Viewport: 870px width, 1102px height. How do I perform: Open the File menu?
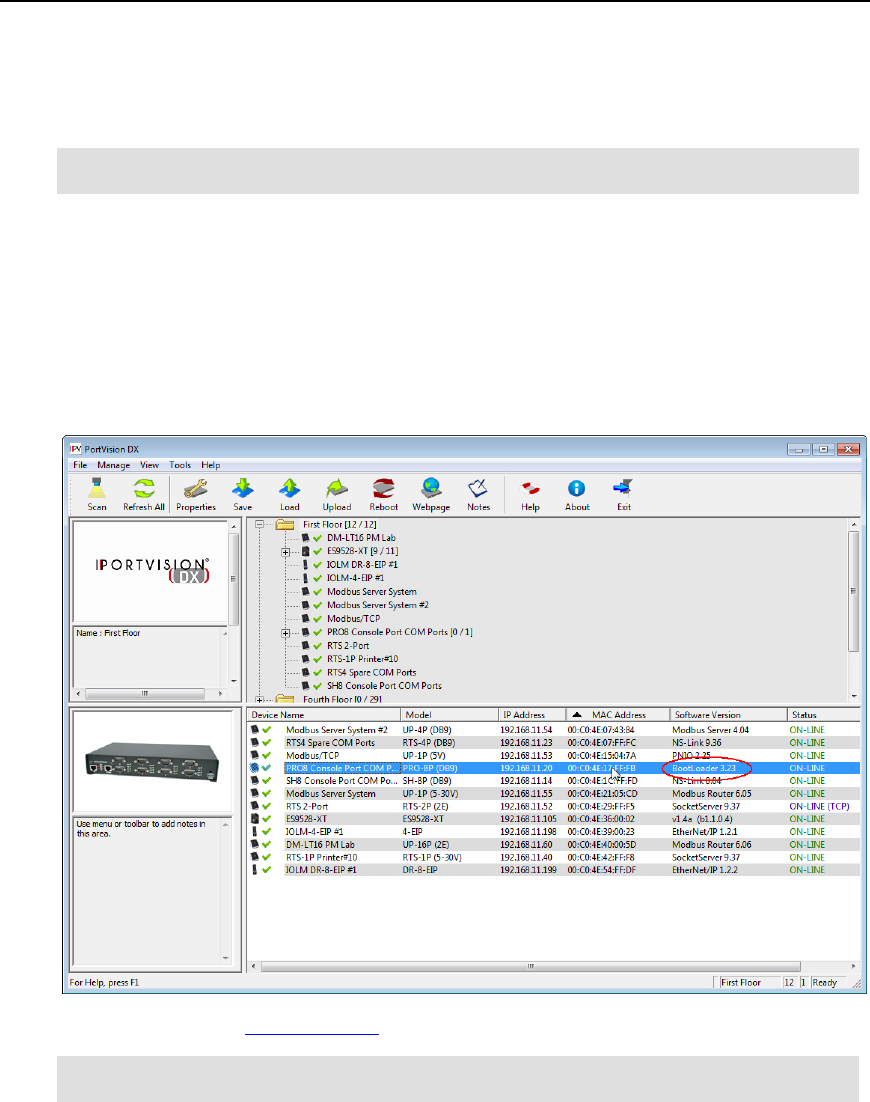point(80,465)
